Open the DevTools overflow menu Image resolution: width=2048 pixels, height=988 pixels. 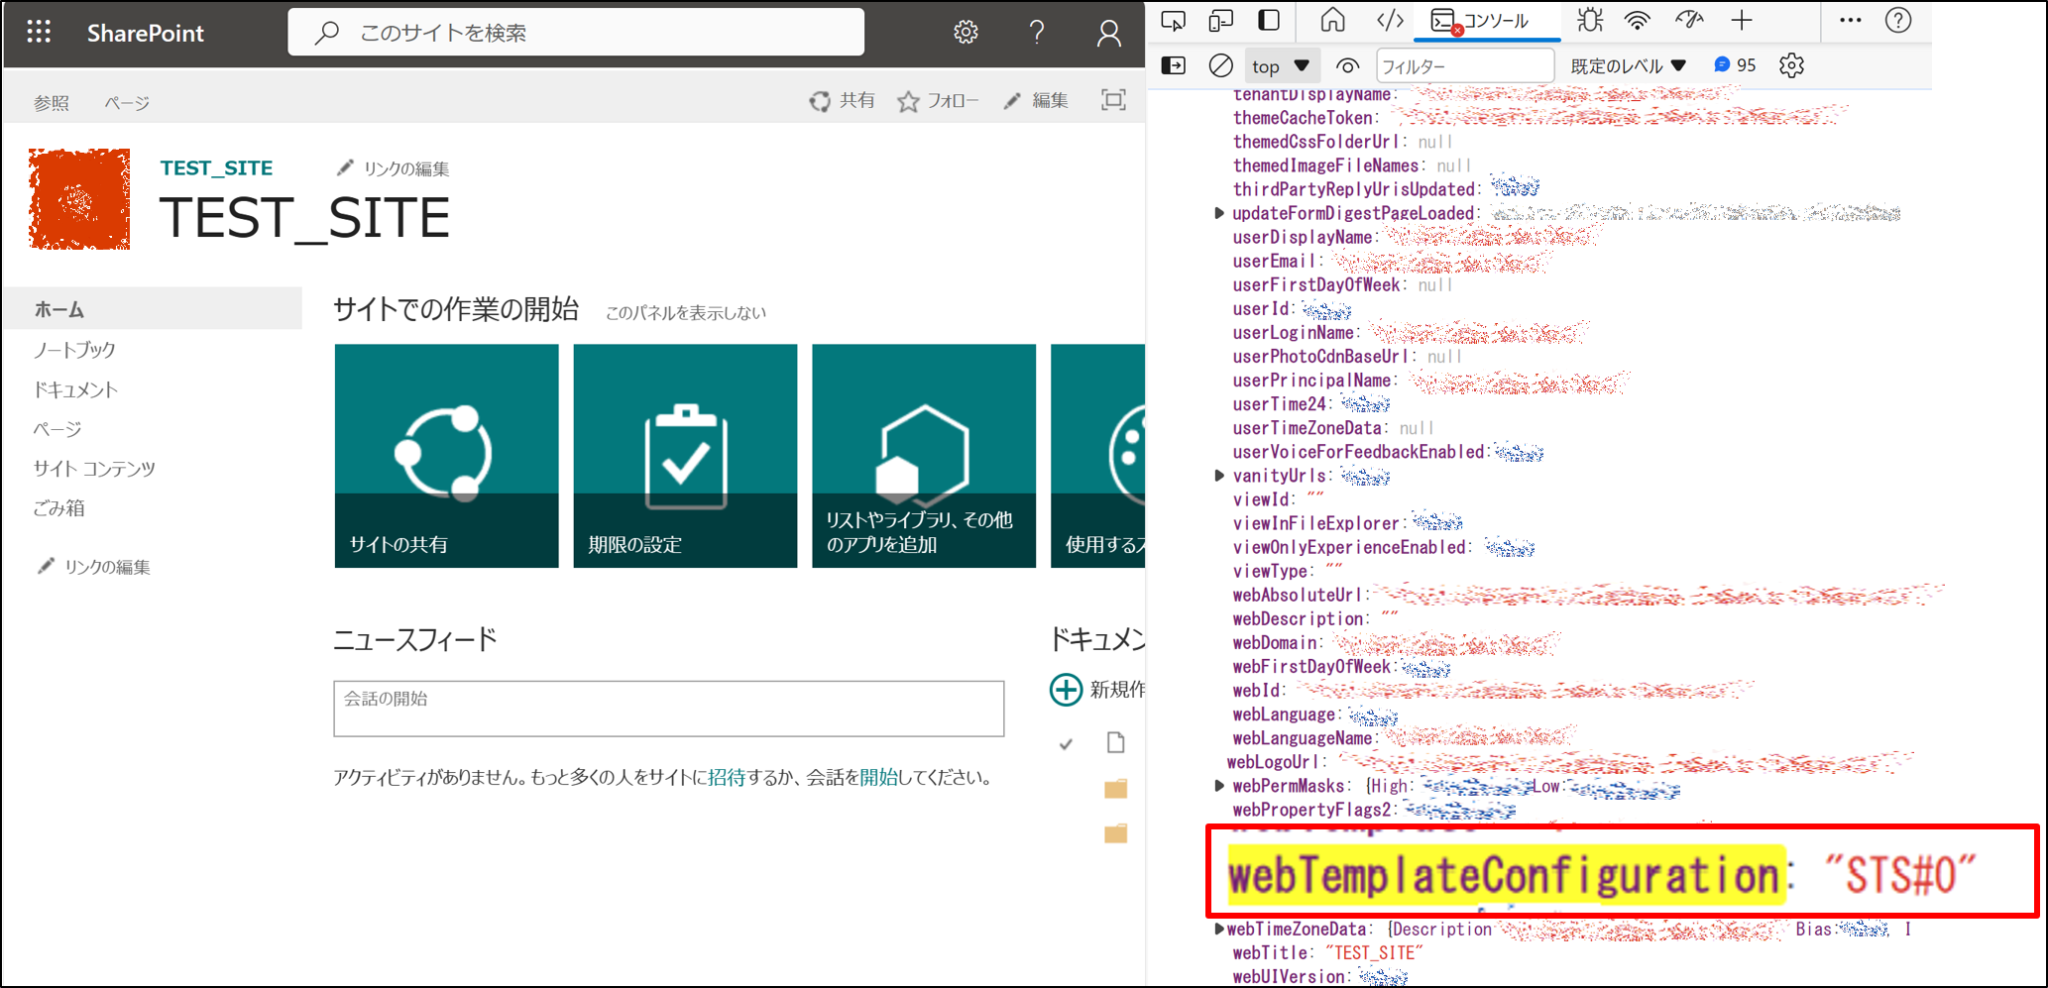click(1849, 20)
